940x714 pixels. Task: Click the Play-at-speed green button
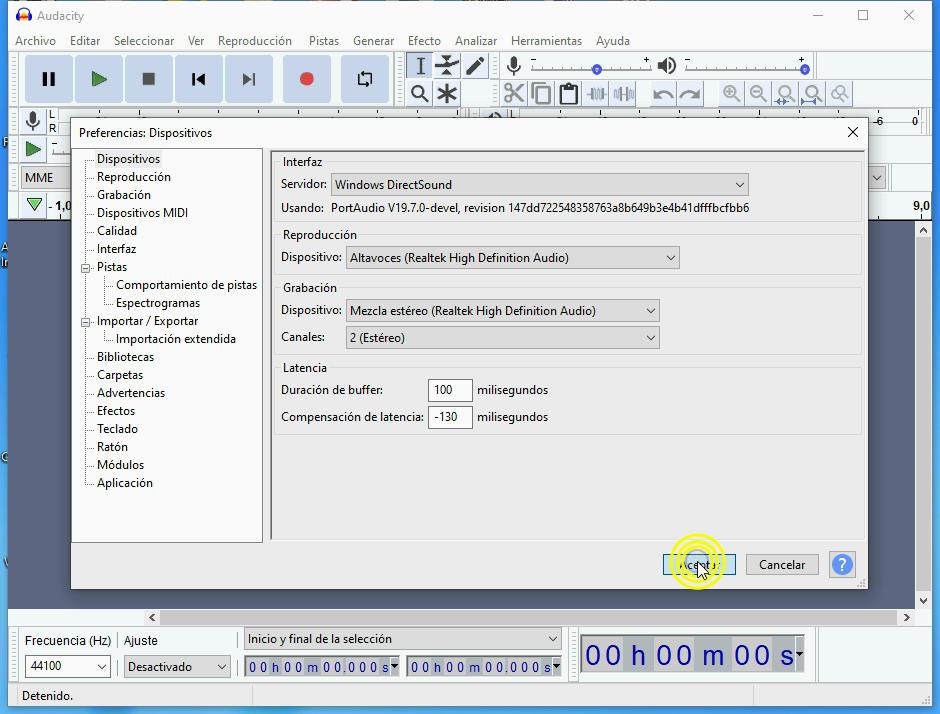pos(33,149)
